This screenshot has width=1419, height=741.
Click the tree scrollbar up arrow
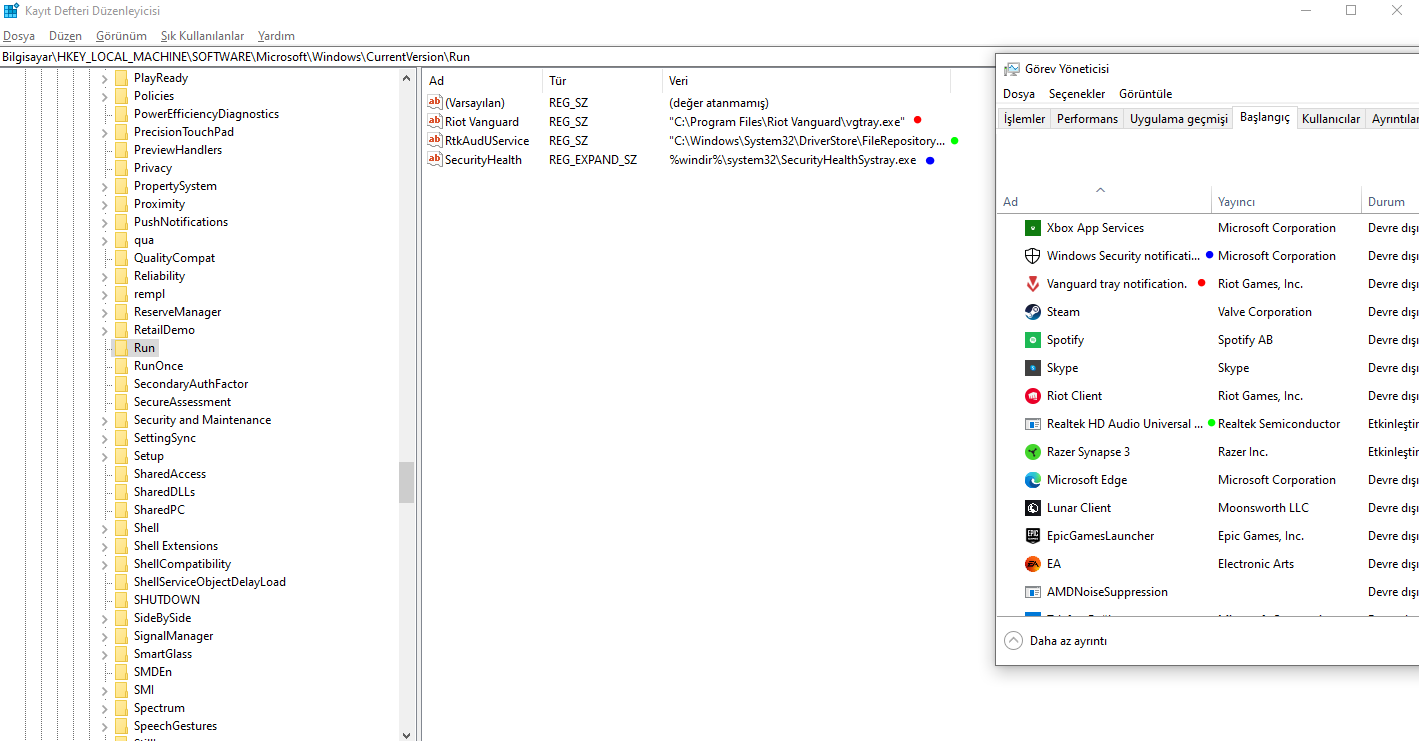tap(406, 78)
